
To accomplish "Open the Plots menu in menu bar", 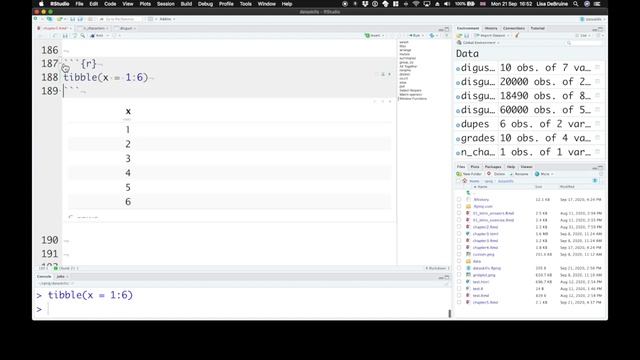I will pyautogui.click(x=145, y=4).
